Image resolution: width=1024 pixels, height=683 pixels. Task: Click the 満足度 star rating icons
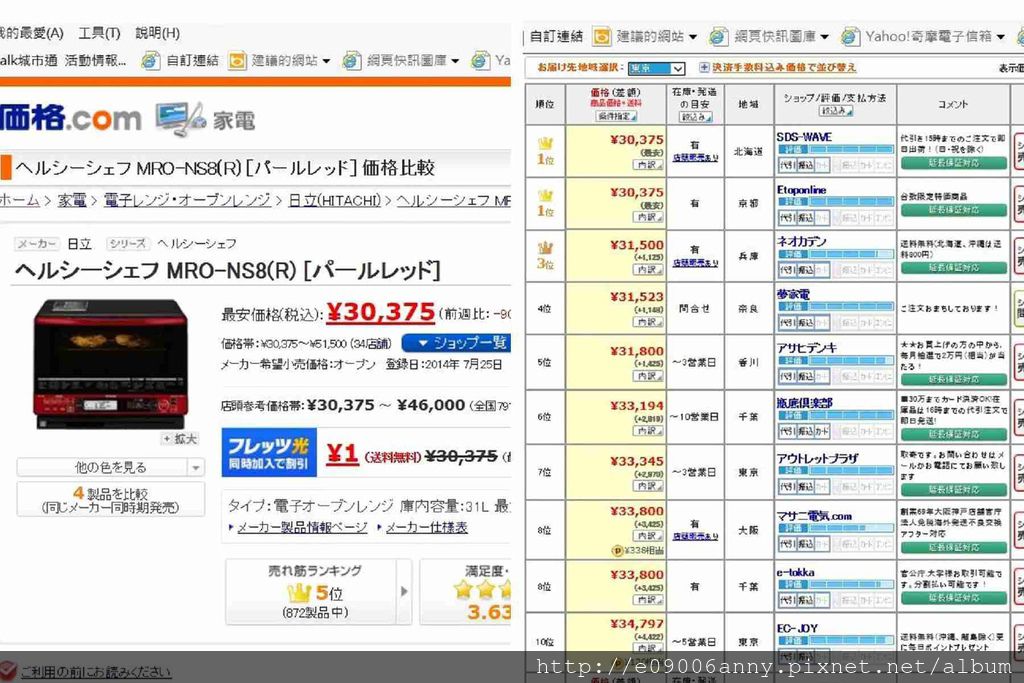pyautogui.click(x=482, y=590)
